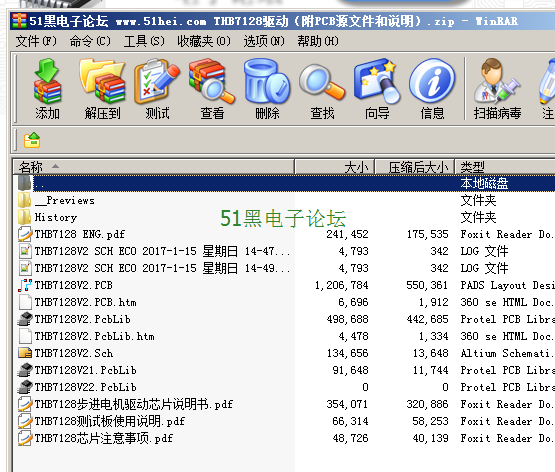Click the 测试 (Test) toolbar icon
Viewport: 555px width, 472px height.
coord(157,81)
